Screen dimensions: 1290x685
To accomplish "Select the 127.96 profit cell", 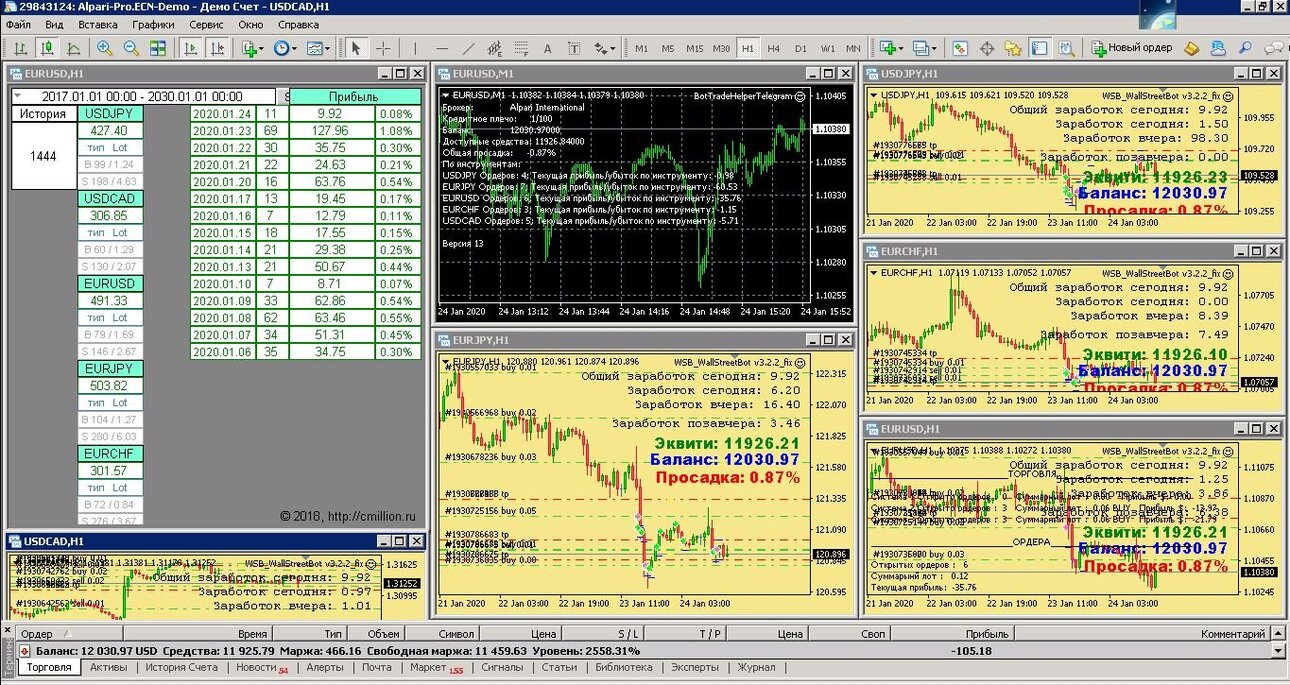I will coord(330,131).
